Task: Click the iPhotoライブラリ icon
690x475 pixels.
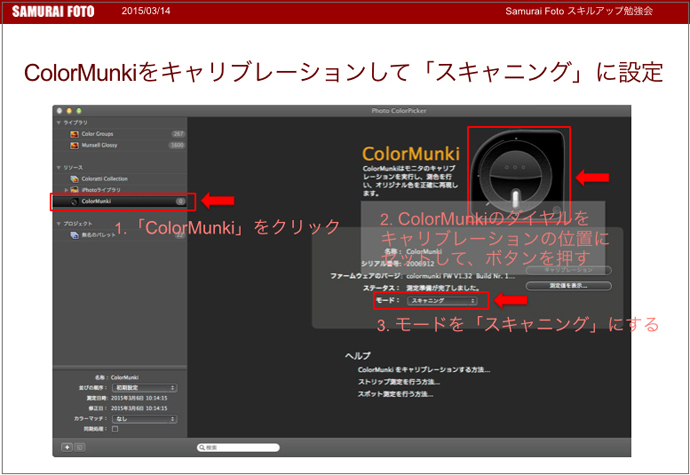Action: [74, 190]
